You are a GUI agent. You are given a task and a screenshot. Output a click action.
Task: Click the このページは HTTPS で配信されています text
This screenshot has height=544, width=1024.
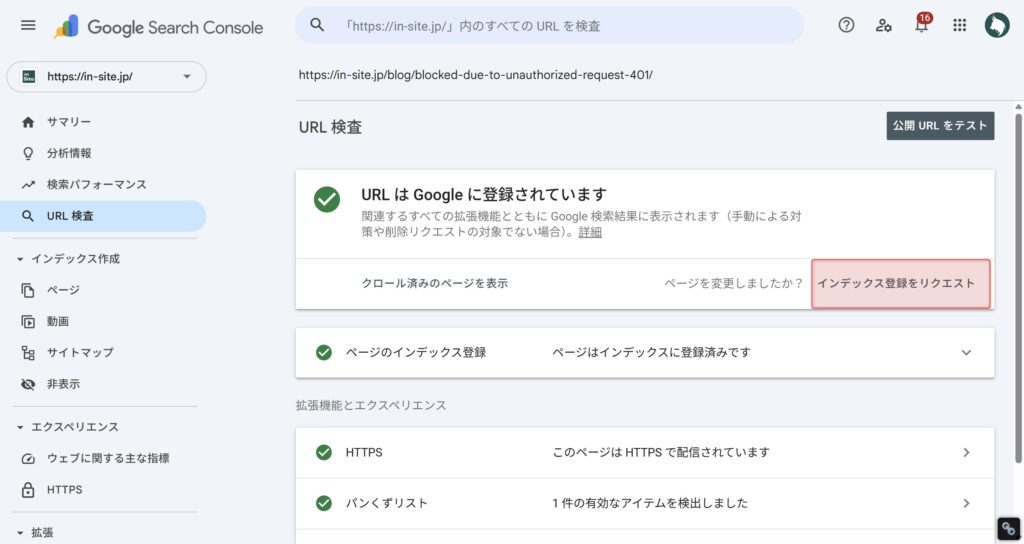661,453
